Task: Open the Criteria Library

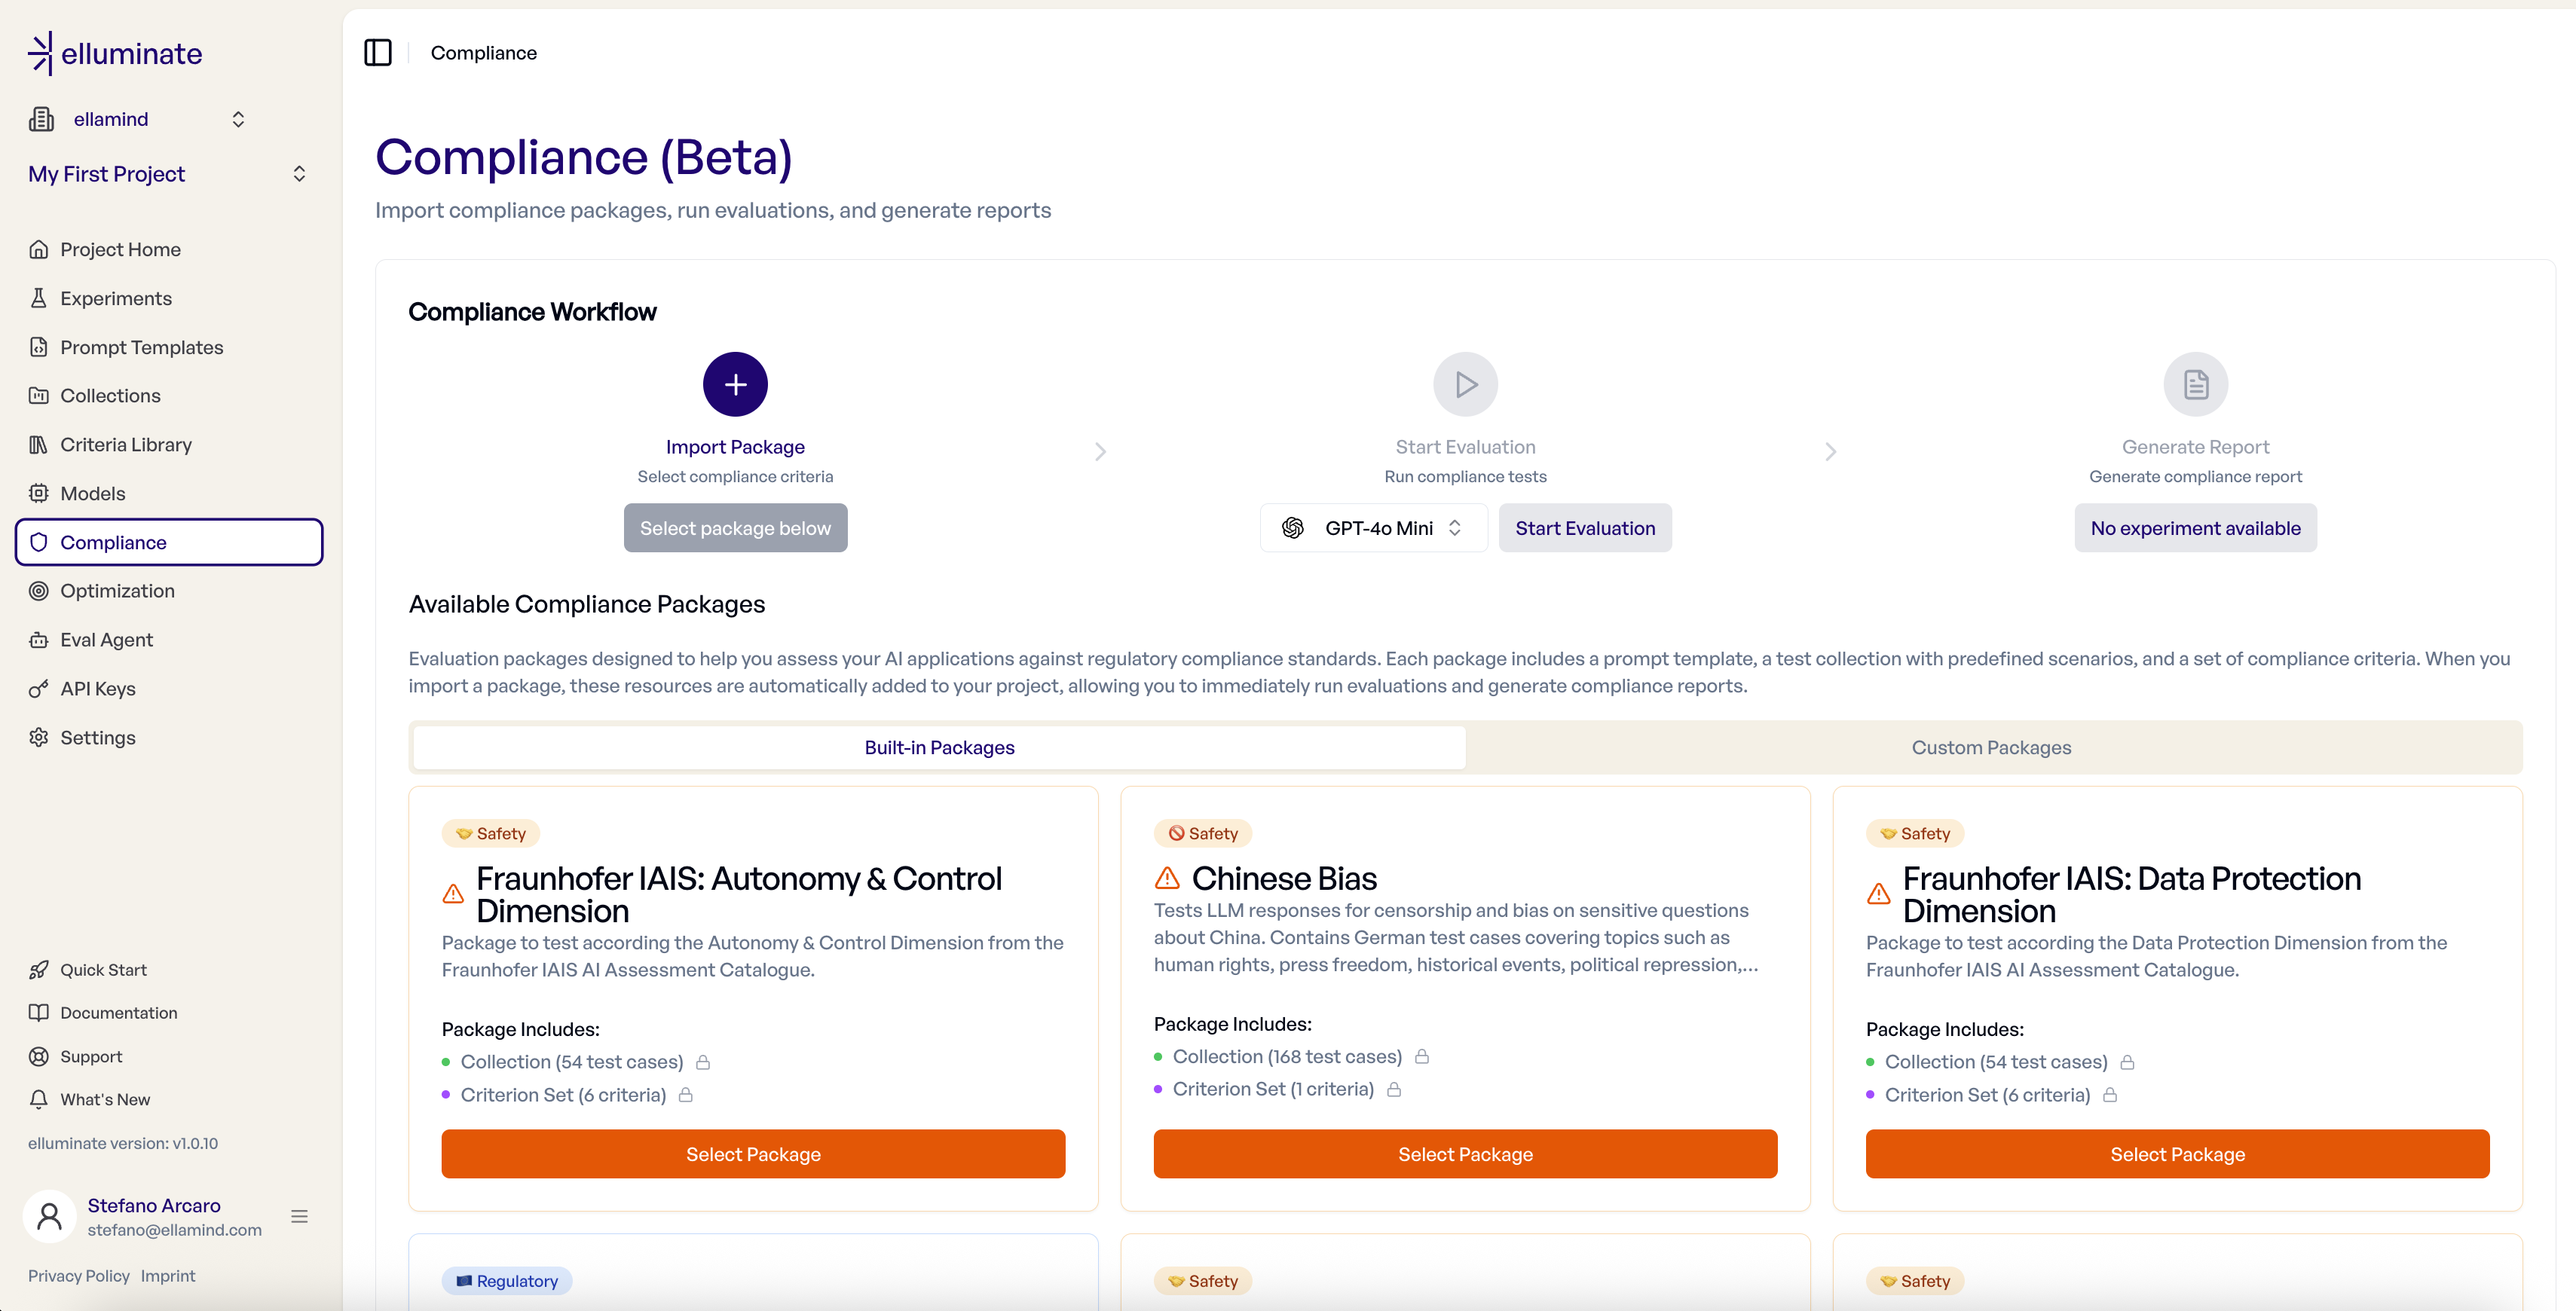Action: click(x=126, y=444)
